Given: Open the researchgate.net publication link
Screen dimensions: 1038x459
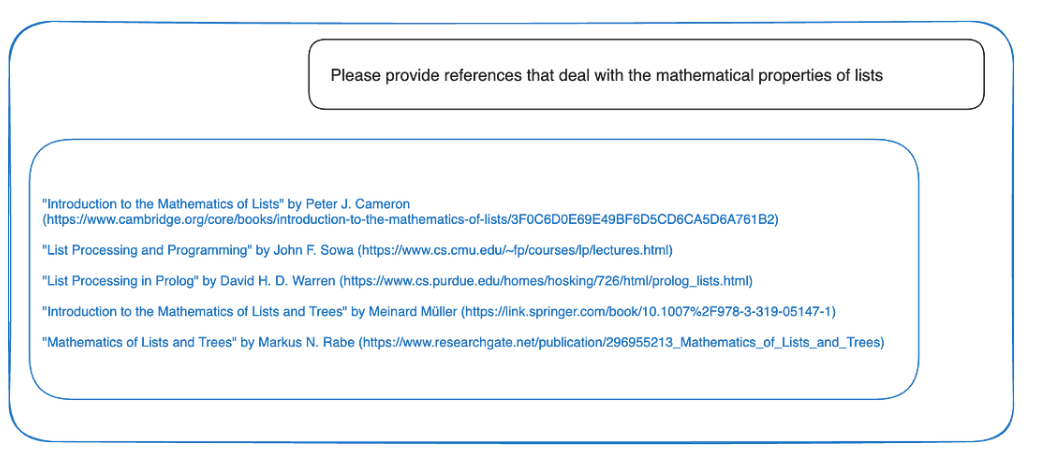Looking at the screenshot, I should coord(621,342).
